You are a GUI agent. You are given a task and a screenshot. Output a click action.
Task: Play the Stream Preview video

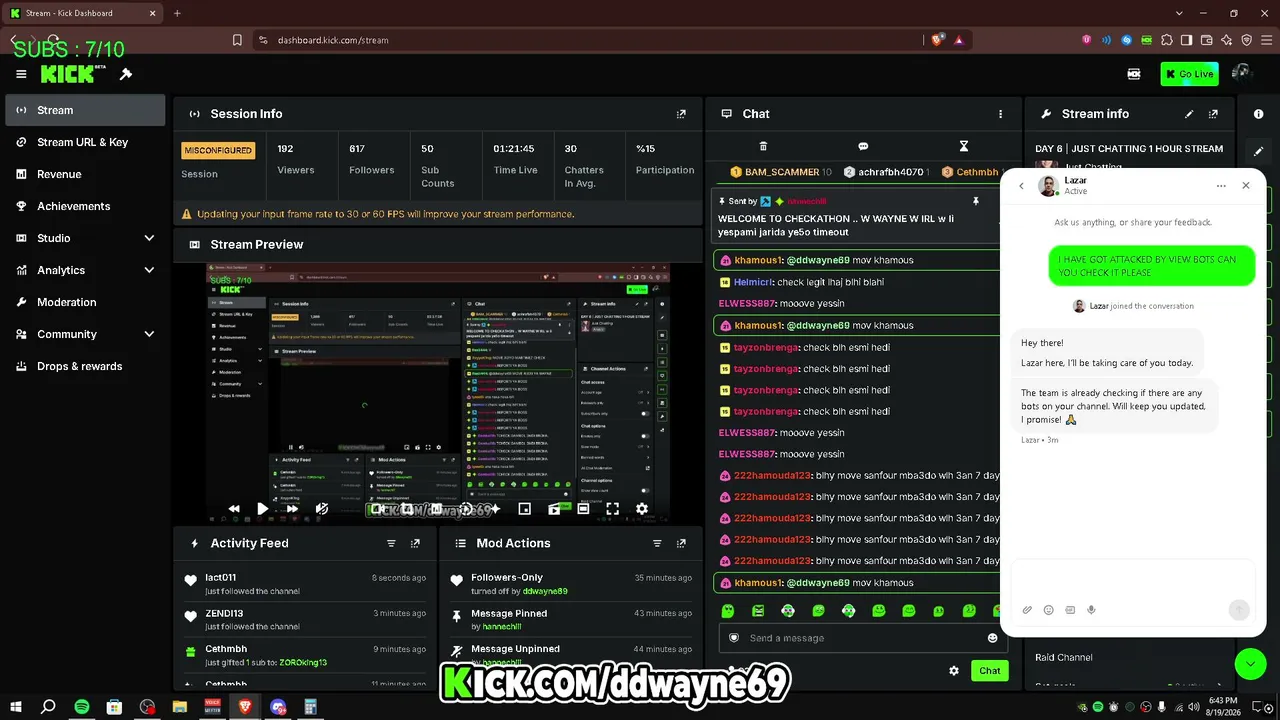point(262,509)
